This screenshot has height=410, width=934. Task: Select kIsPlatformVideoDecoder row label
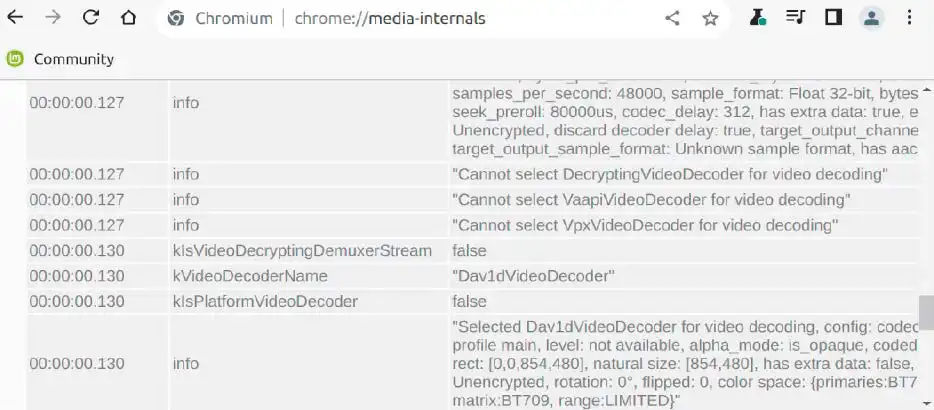(x=265, y=301)
